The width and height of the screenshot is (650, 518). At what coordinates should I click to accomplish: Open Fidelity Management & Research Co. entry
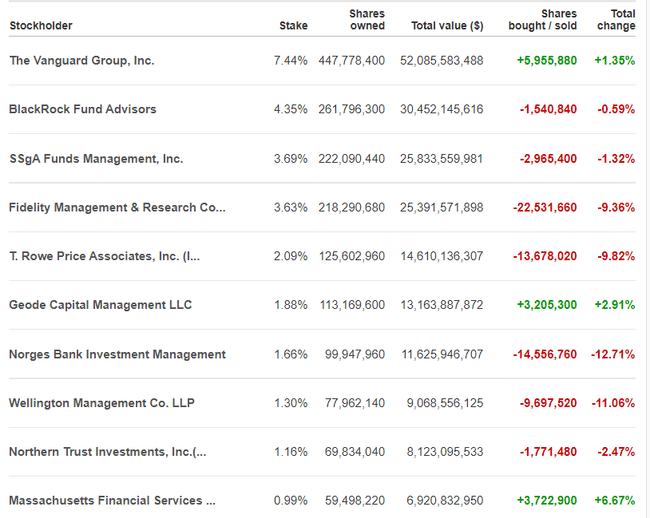pyautogui.click(x=117, y=207)
